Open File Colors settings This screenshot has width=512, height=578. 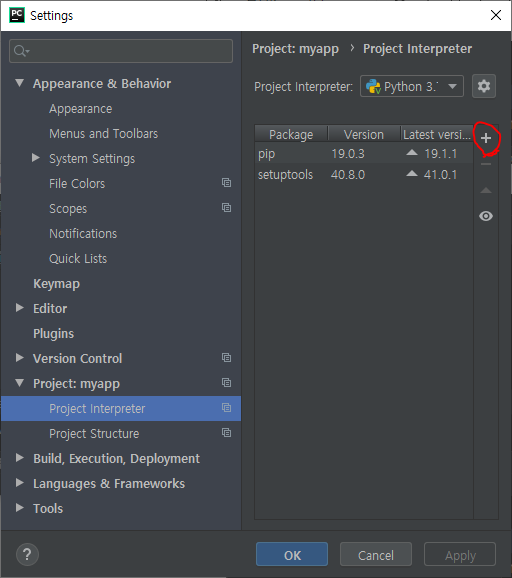tap(77, 184)
